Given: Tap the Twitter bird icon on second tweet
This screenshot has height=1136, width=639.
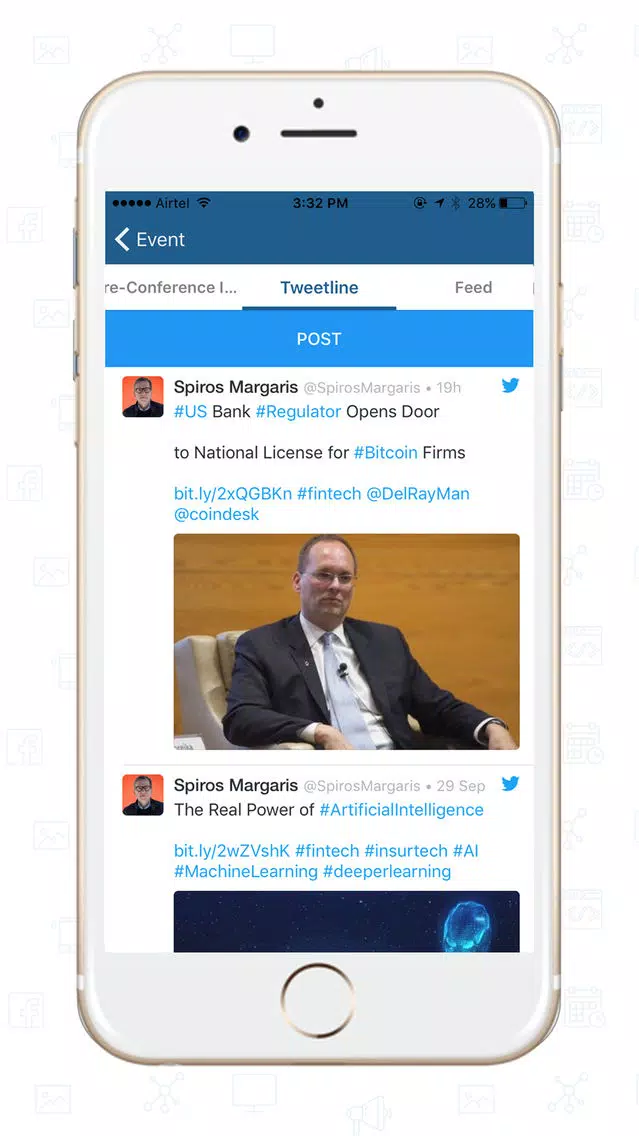Looking at the screenshot, I should pyautogui.click(x=510, y=784).
